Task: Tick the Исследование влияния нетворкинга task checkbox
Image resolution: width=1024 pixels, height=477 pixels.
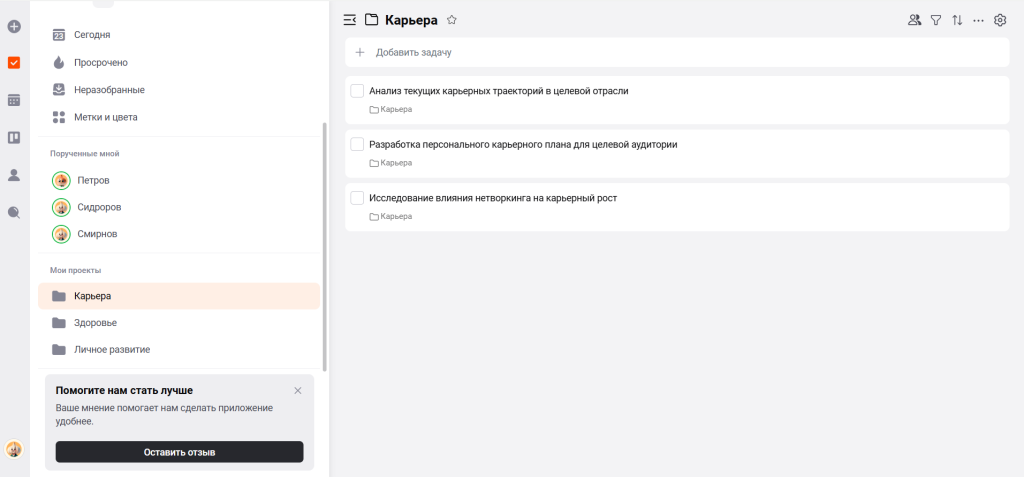Action: click(x=357, y=198)
